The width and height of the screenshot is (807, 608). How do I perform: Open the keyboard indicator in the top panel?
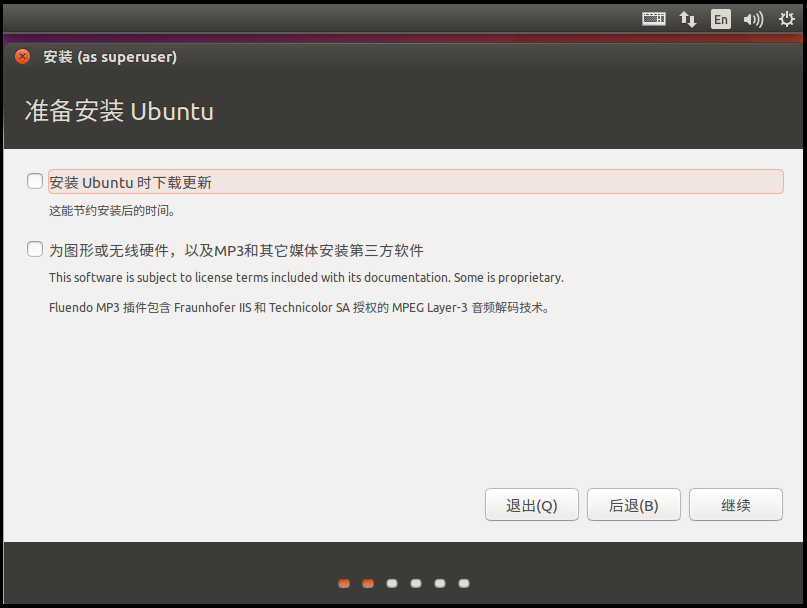pyautogui.click(x=654, y=19)
